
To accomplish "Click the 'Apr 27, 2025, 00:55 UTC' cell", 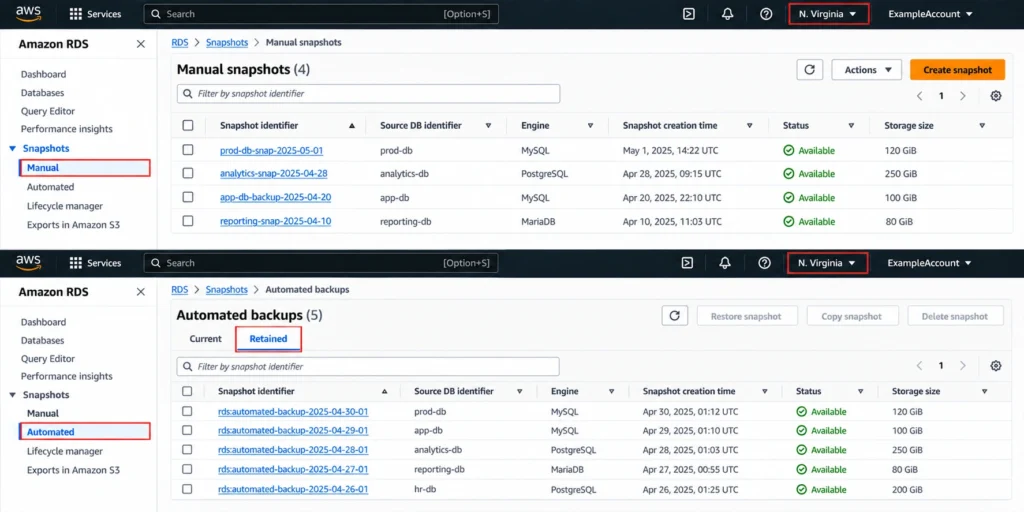I will coord(690,470).
